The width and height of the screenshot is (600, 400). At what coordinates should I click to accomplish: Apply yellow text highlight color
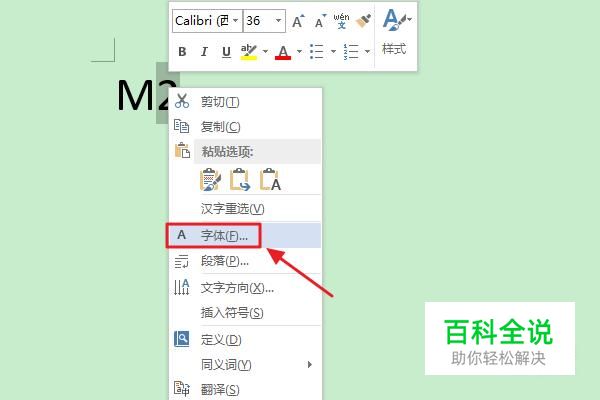coord(248,51)
